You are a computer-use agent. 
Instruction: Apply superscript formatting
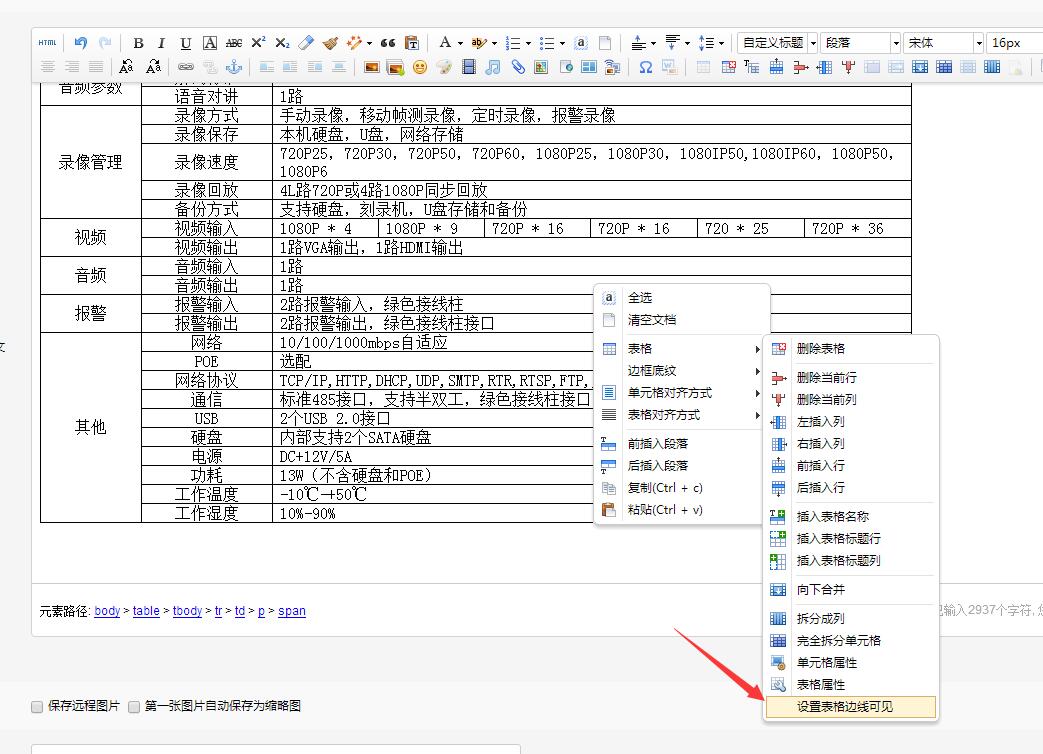[x=257, y=43]
